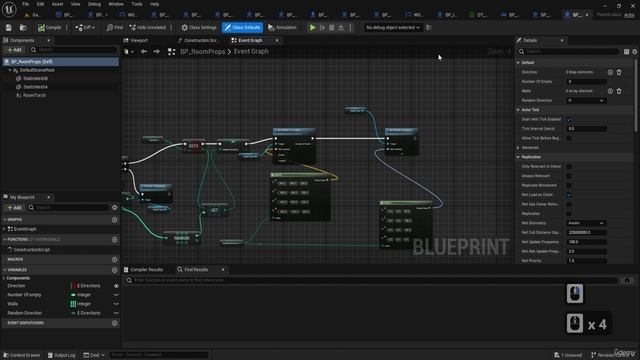Open the Edit menu
Image resolution: width=640 pixels, height=360 pixels.
pos(40,4)
